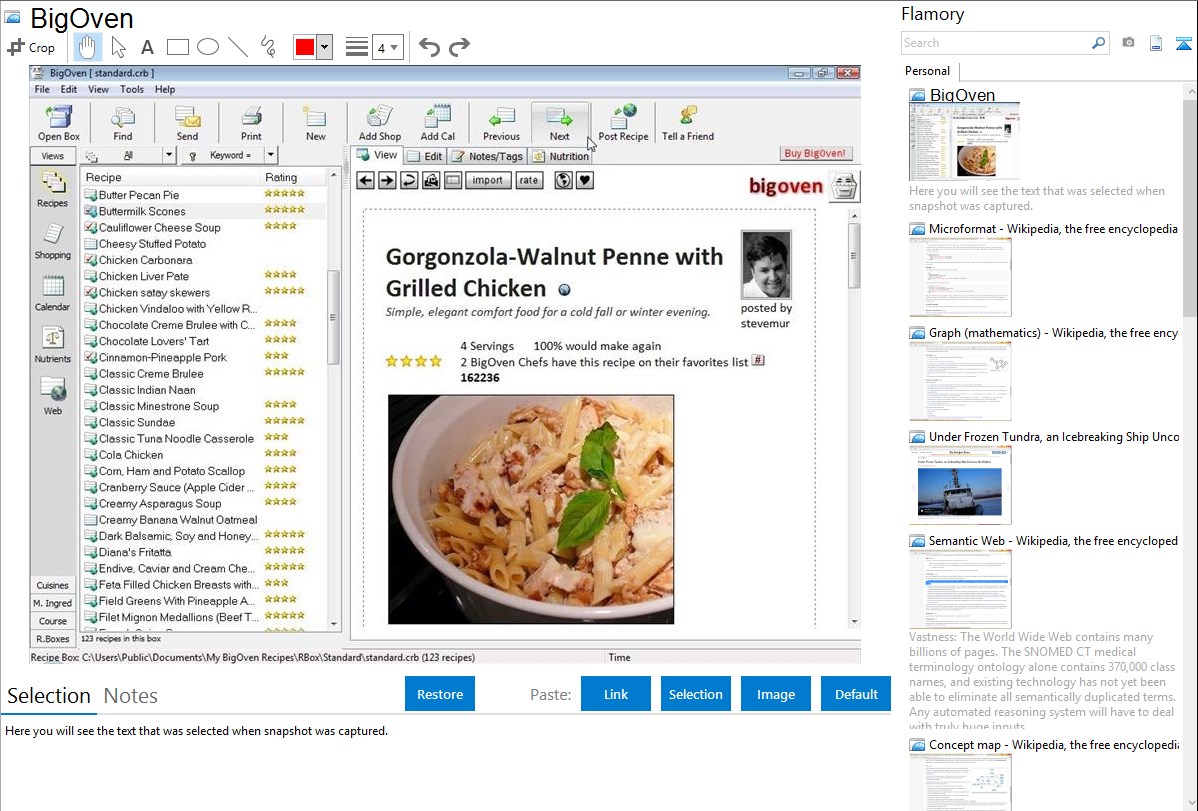1198x811 pixels.
Task: Open the BigOven snapshot thumbnail in sidebar
Action: coord(964,141)
